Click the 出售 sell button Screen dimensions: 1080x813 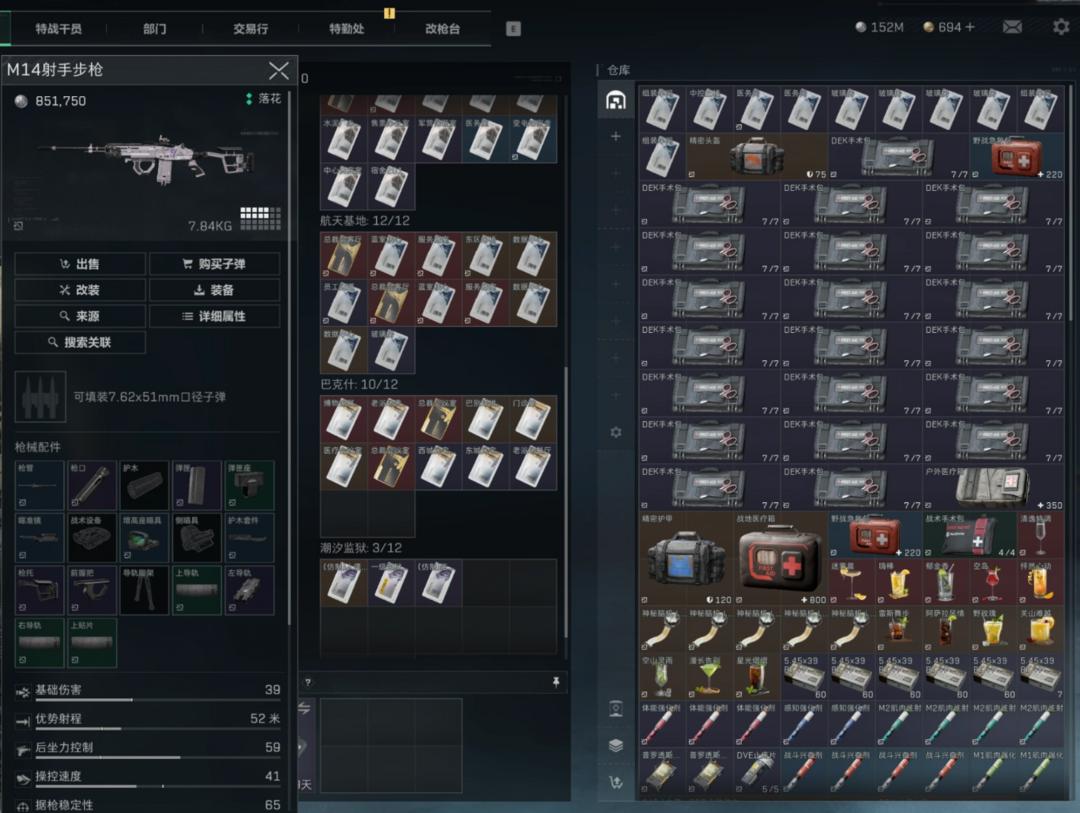click(x=80, y=264)
